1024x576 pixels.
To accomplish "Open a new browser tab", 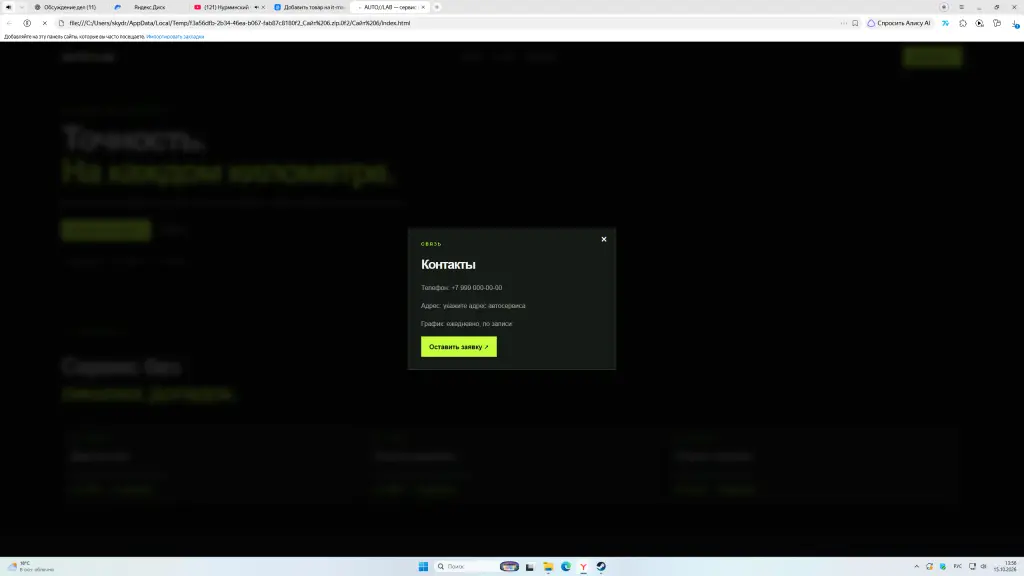I will click(x=437, y=7).
